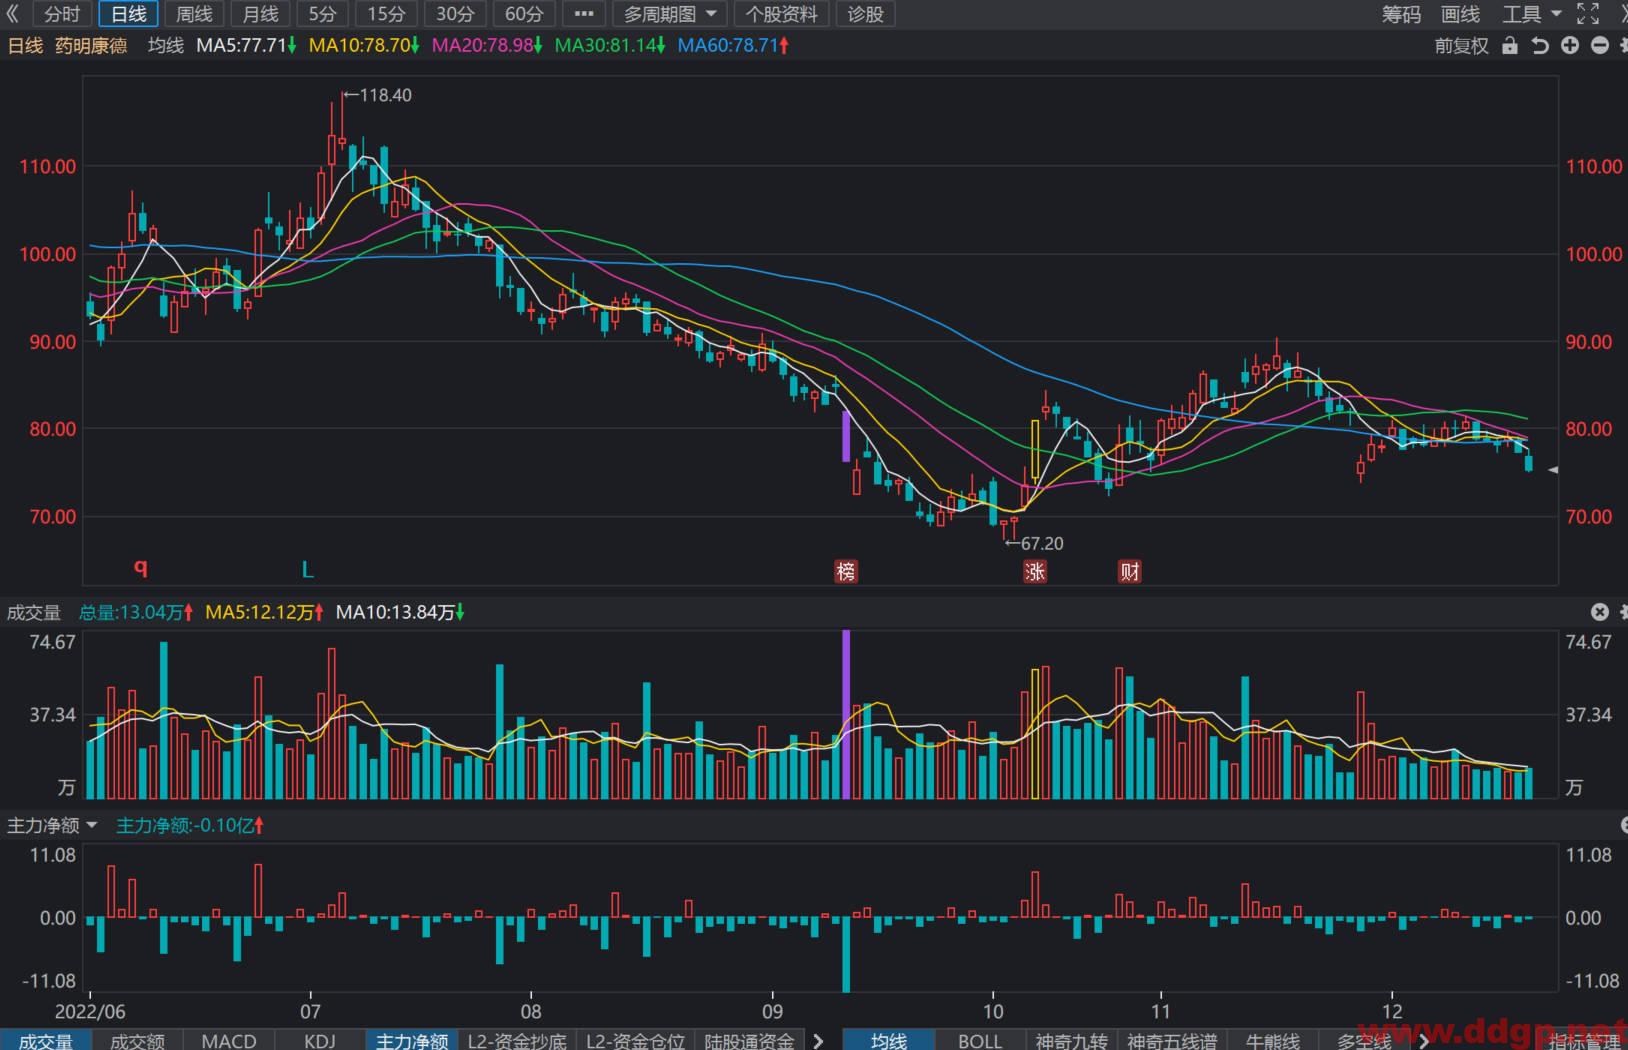Open 个股资料 stock info

[782, 14]
